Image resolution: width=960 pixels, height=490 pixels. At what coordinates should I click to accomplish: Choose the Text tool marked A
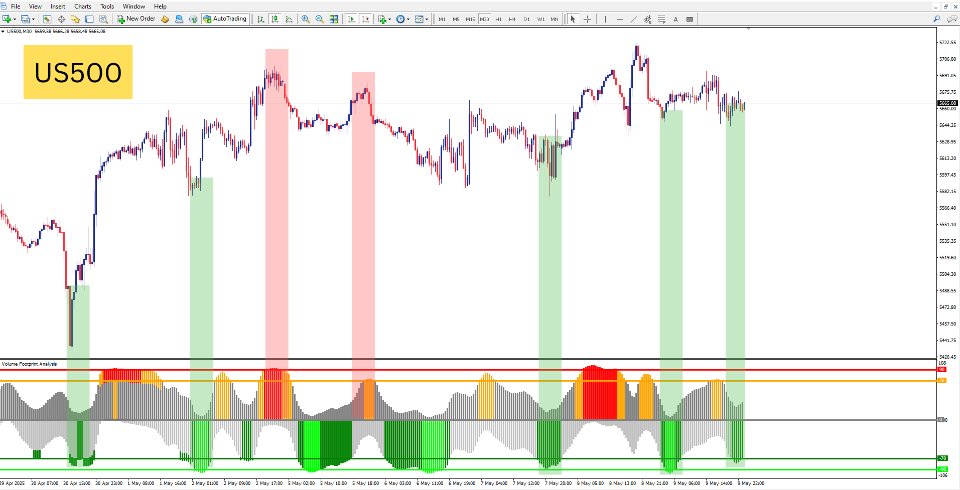click(676, 19)
